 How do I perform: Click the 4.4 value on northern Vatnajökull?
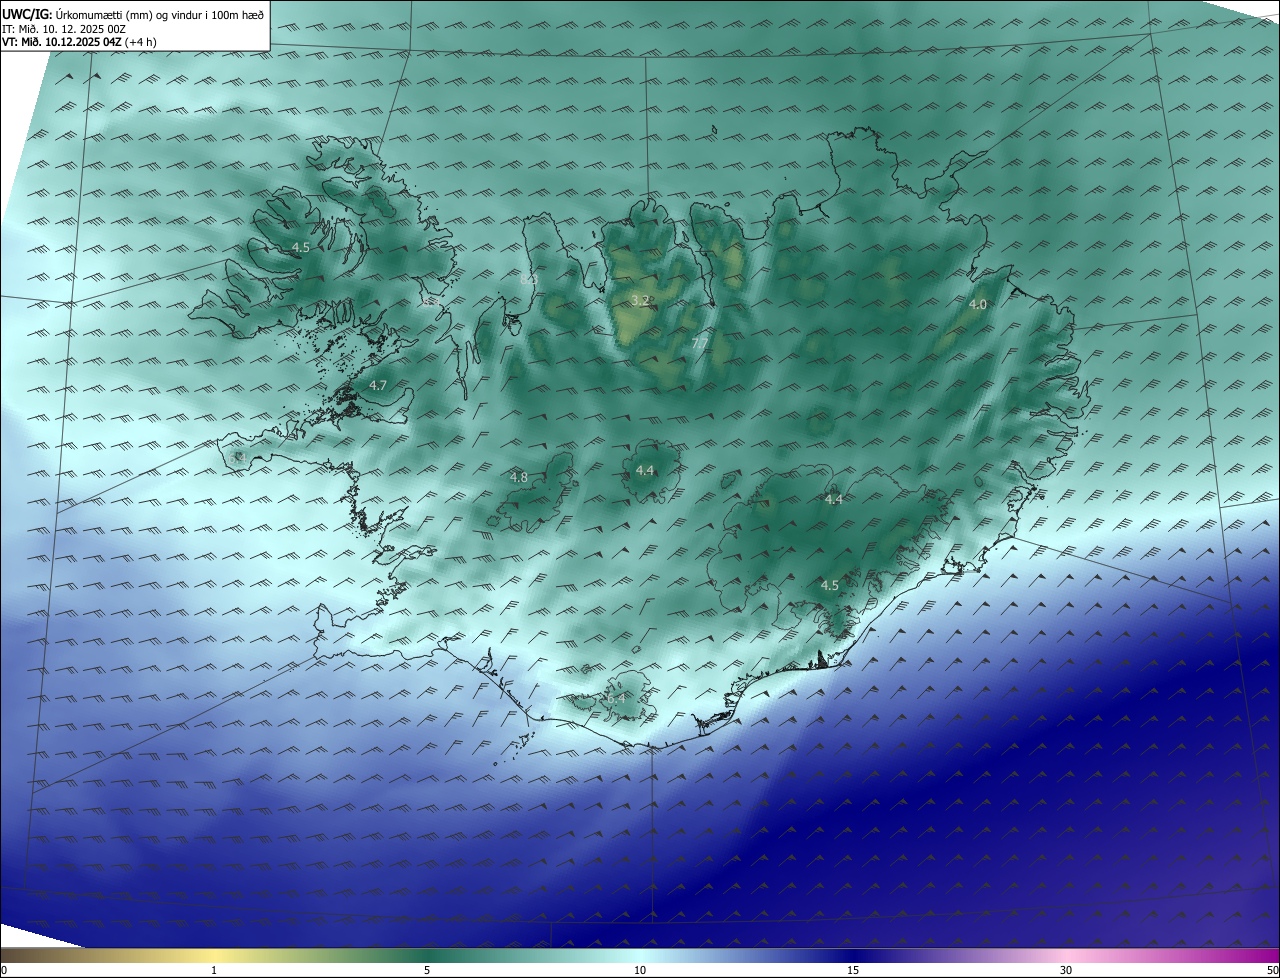coord(834,499)
